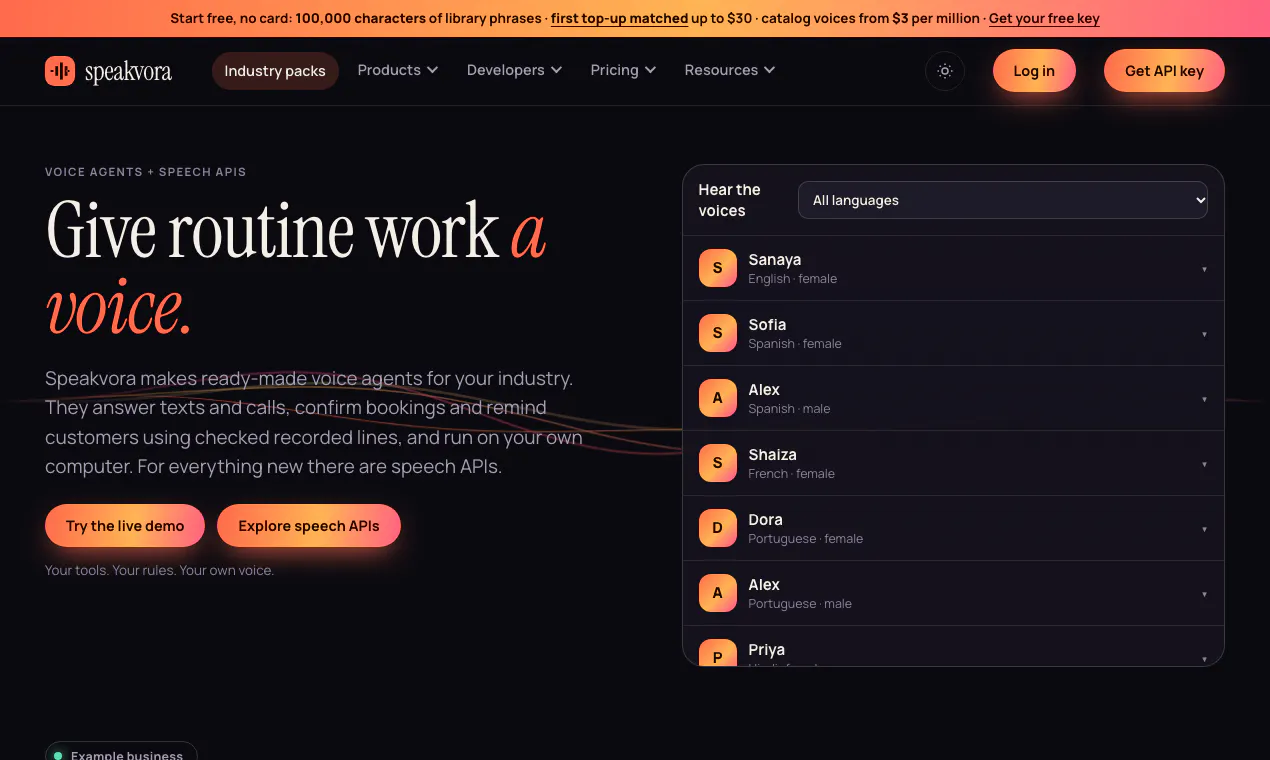1270x760 pixels.
Task: Click the 'Give routine work a voice.' headline
Action: coord(296,268)
